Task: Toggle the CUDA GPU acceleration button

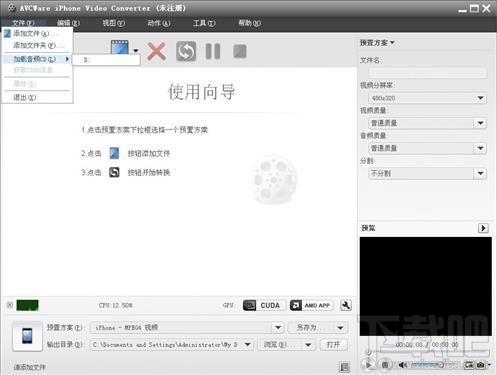Action: (x=264, y=305)
